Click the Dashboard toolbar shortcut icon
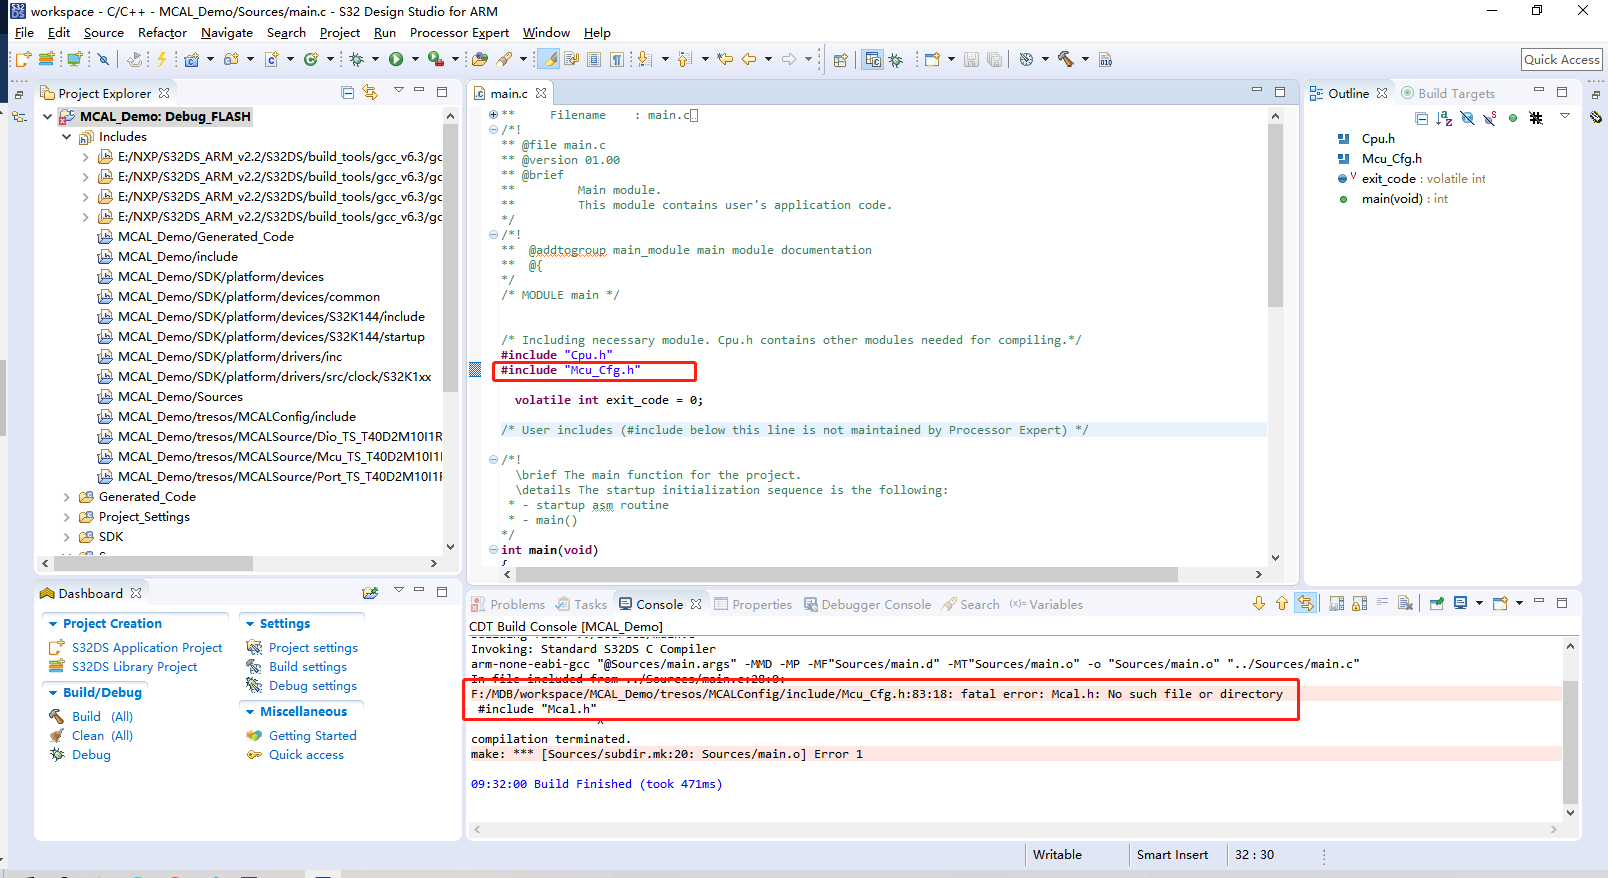The width and height of the screenshot is (1608, 878). pyautogui.click(x=370, y=593)
